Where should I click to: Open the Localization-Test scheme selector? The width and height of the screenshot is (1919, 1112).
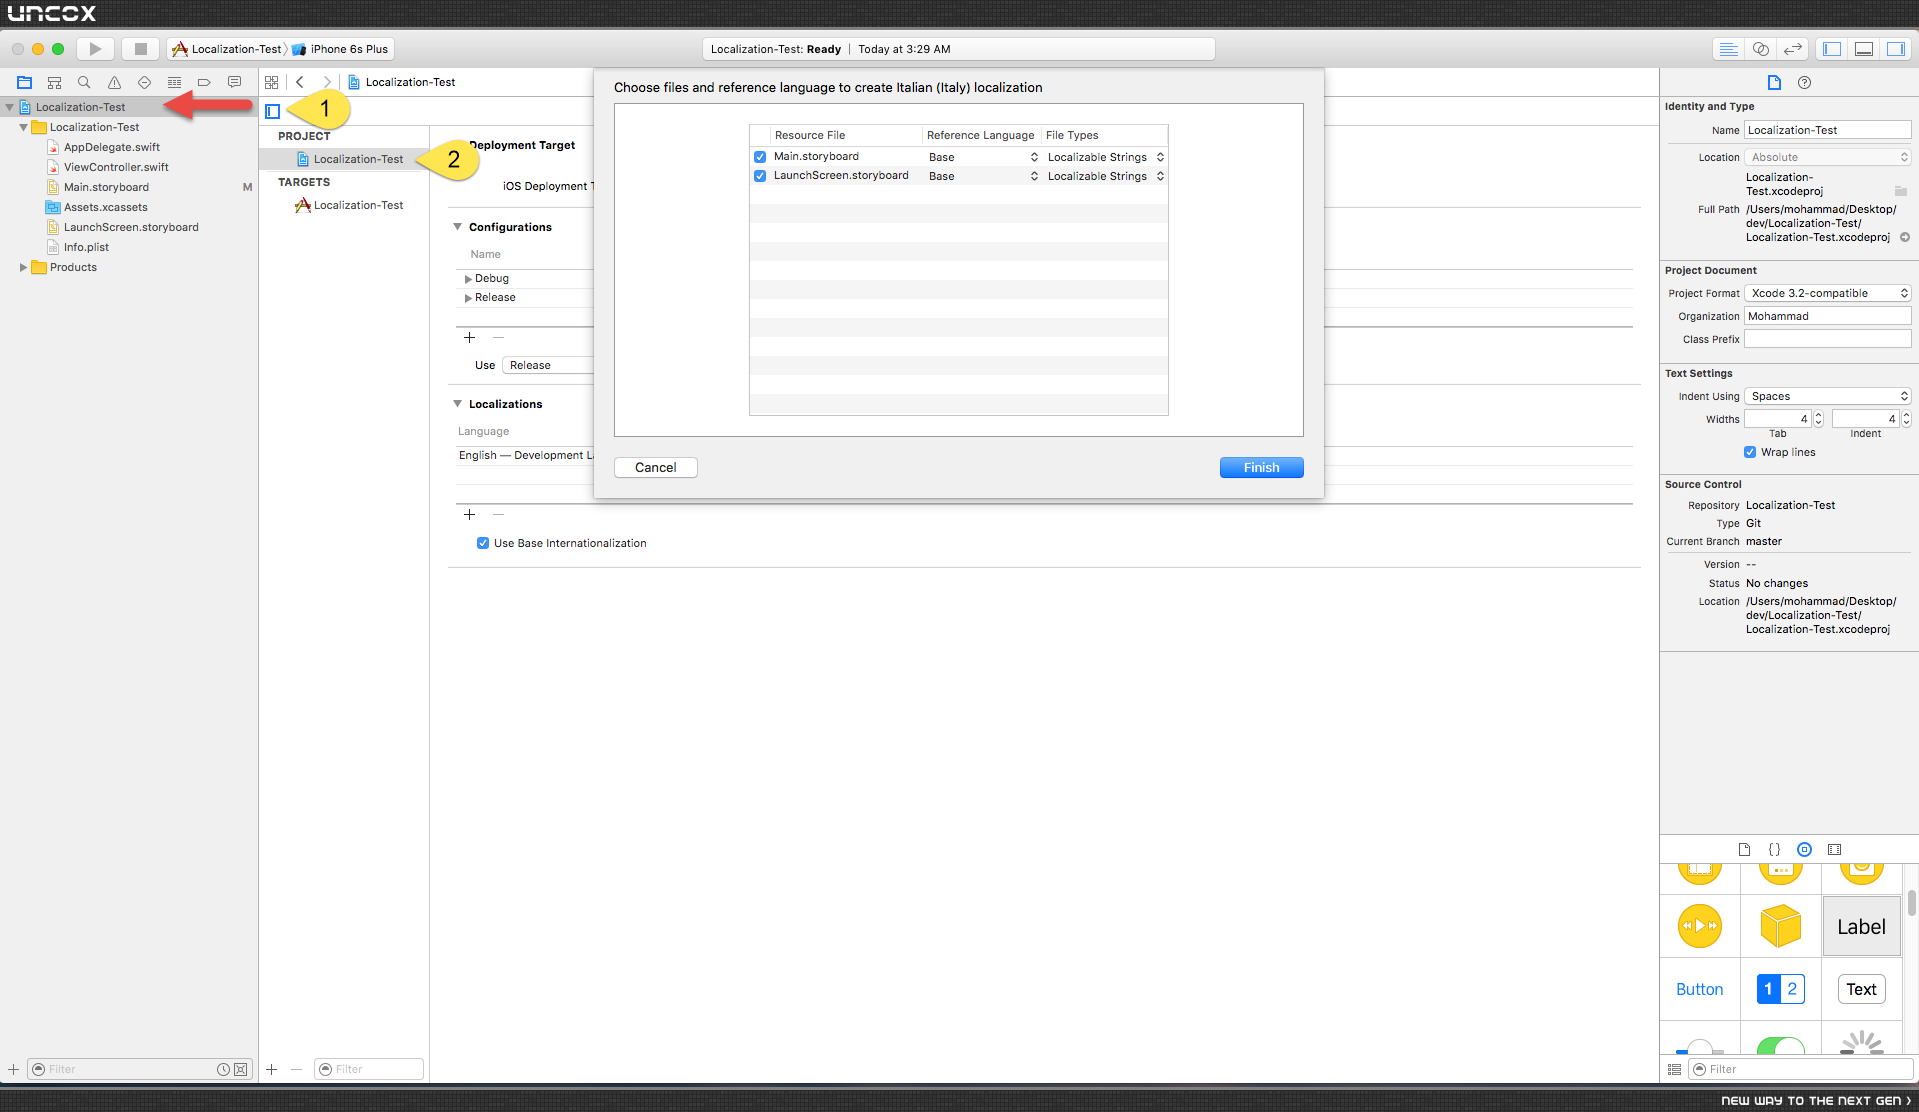coord(228,49)
